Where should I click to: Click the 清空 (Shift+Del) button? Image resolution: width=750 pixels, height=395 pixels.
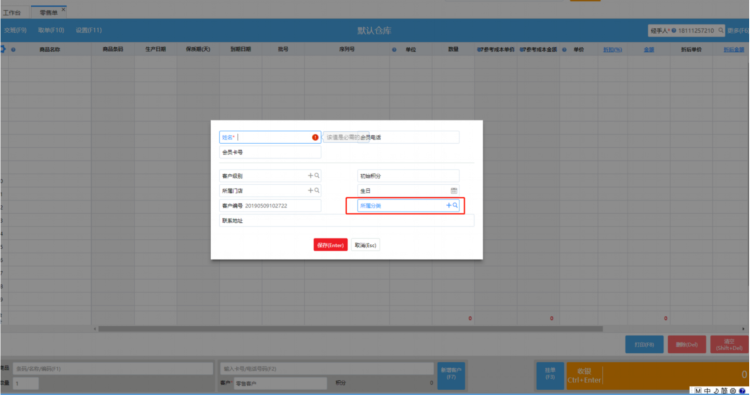point(729,344)
